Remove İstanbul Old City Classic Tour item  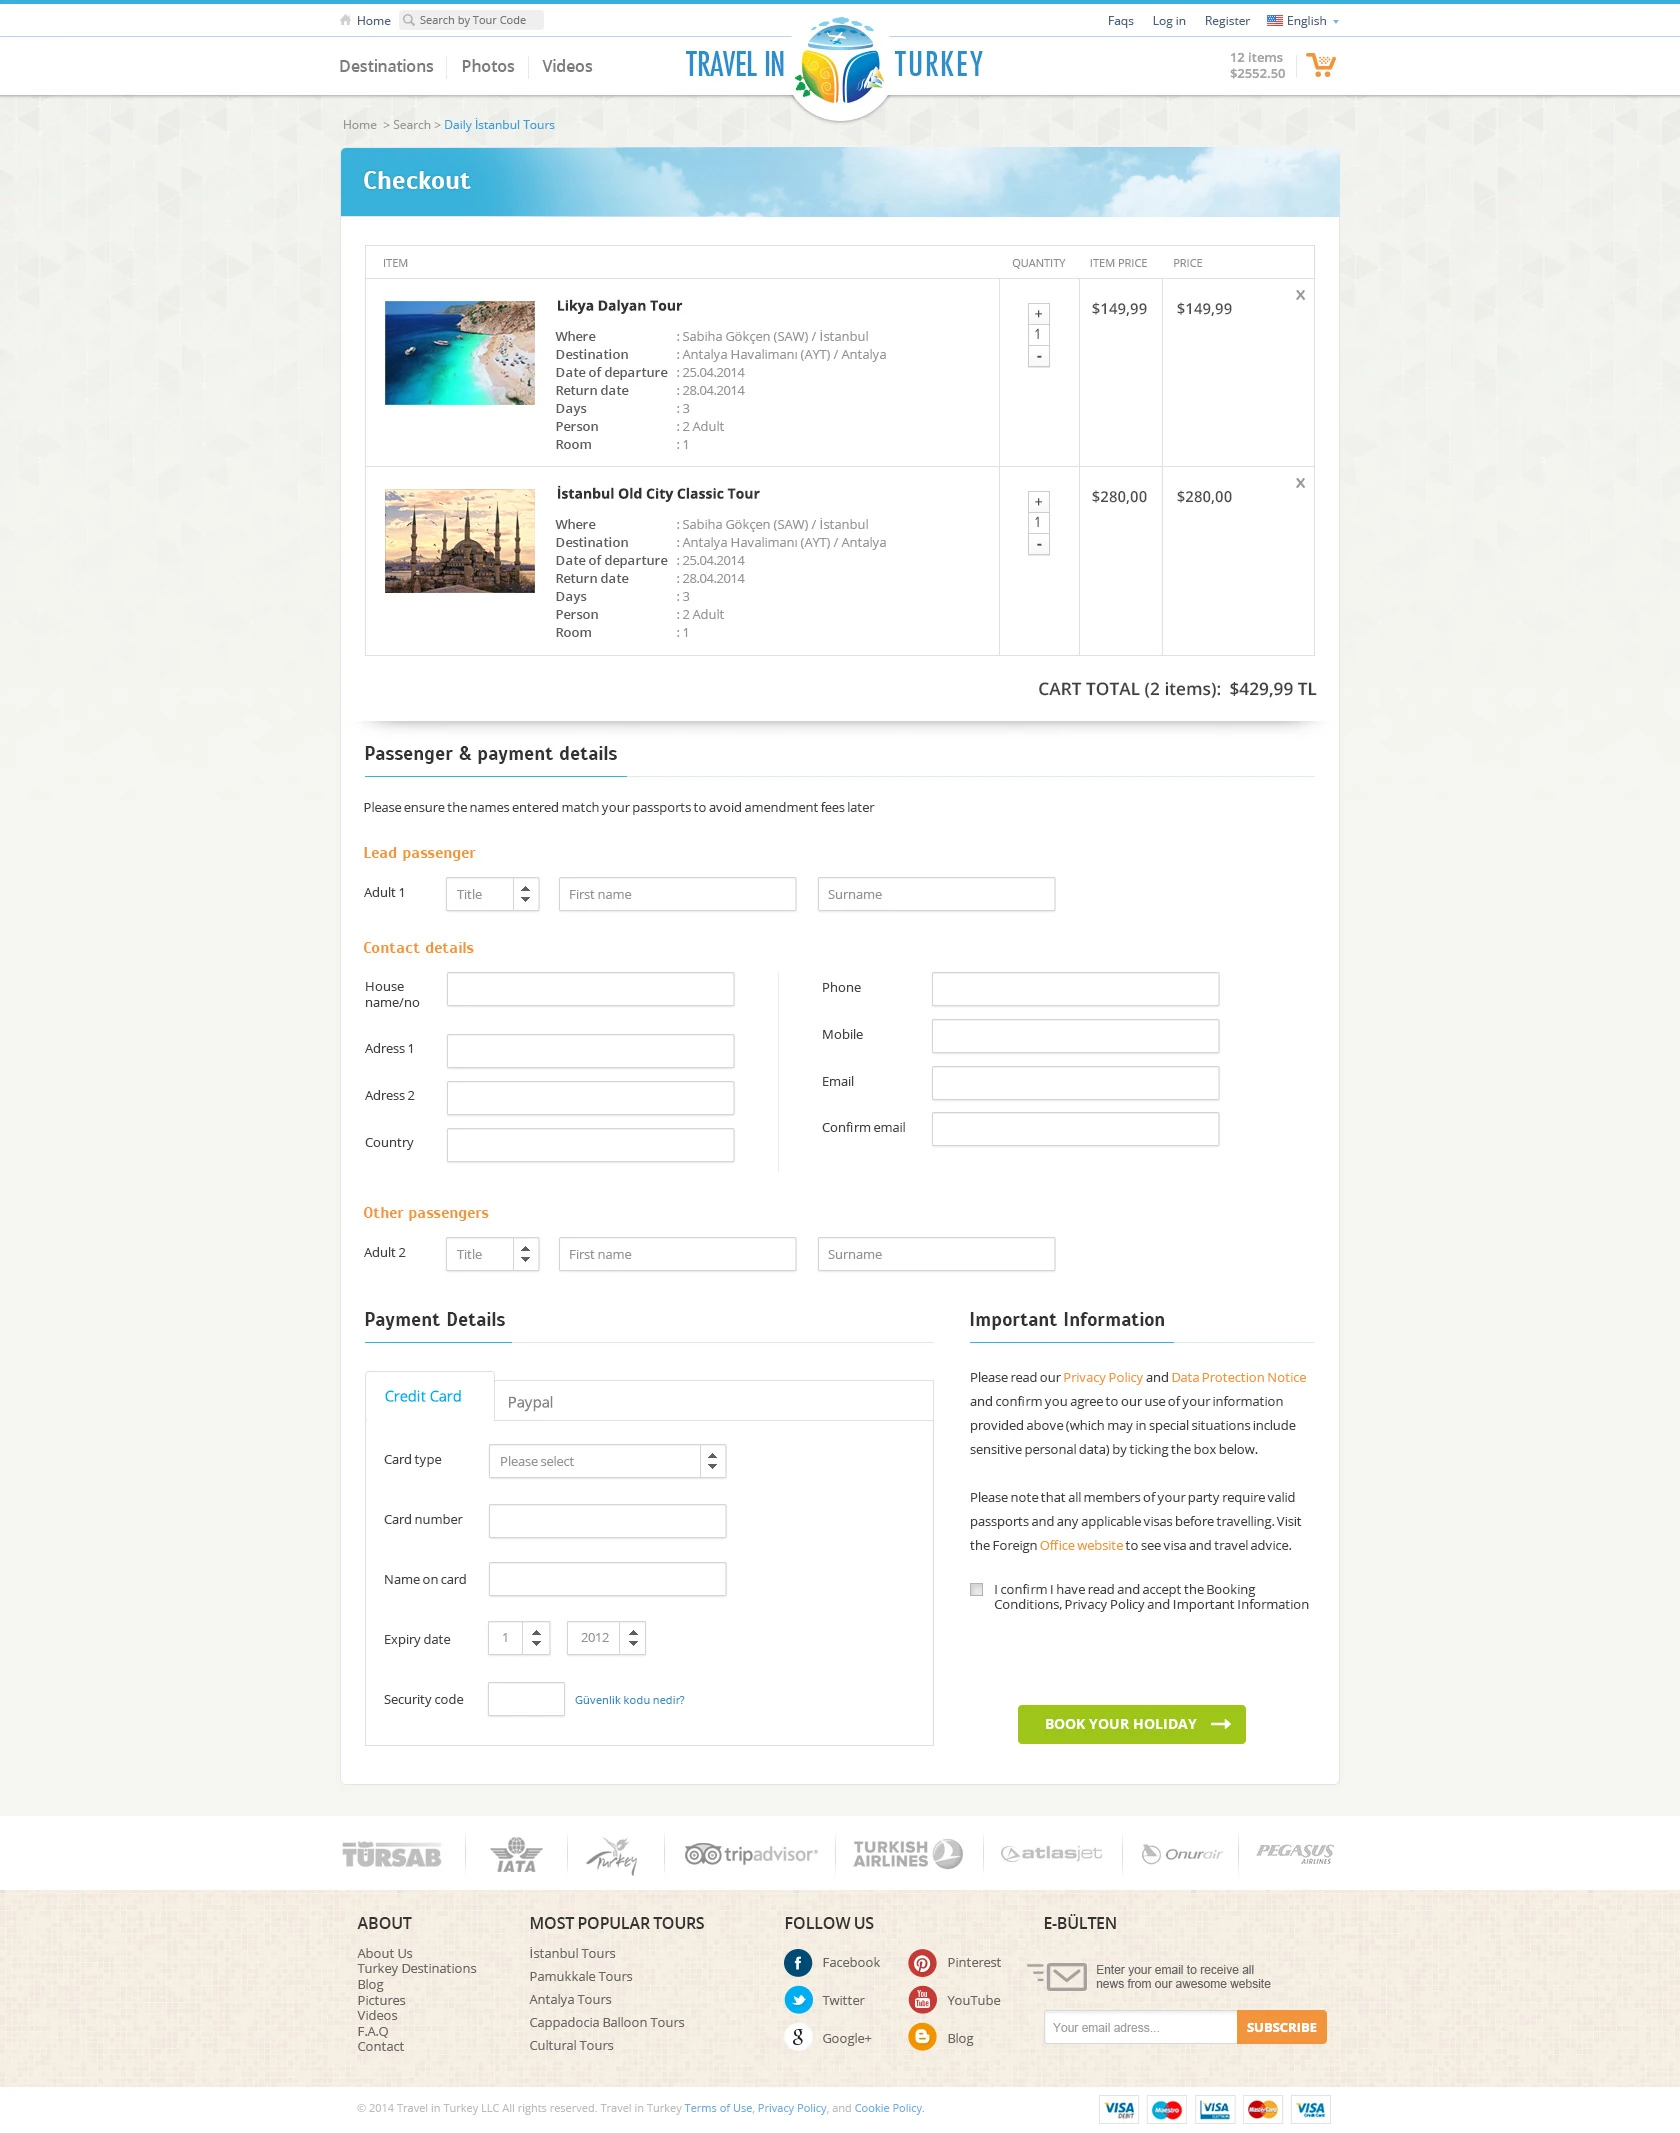click(1300, 483)
